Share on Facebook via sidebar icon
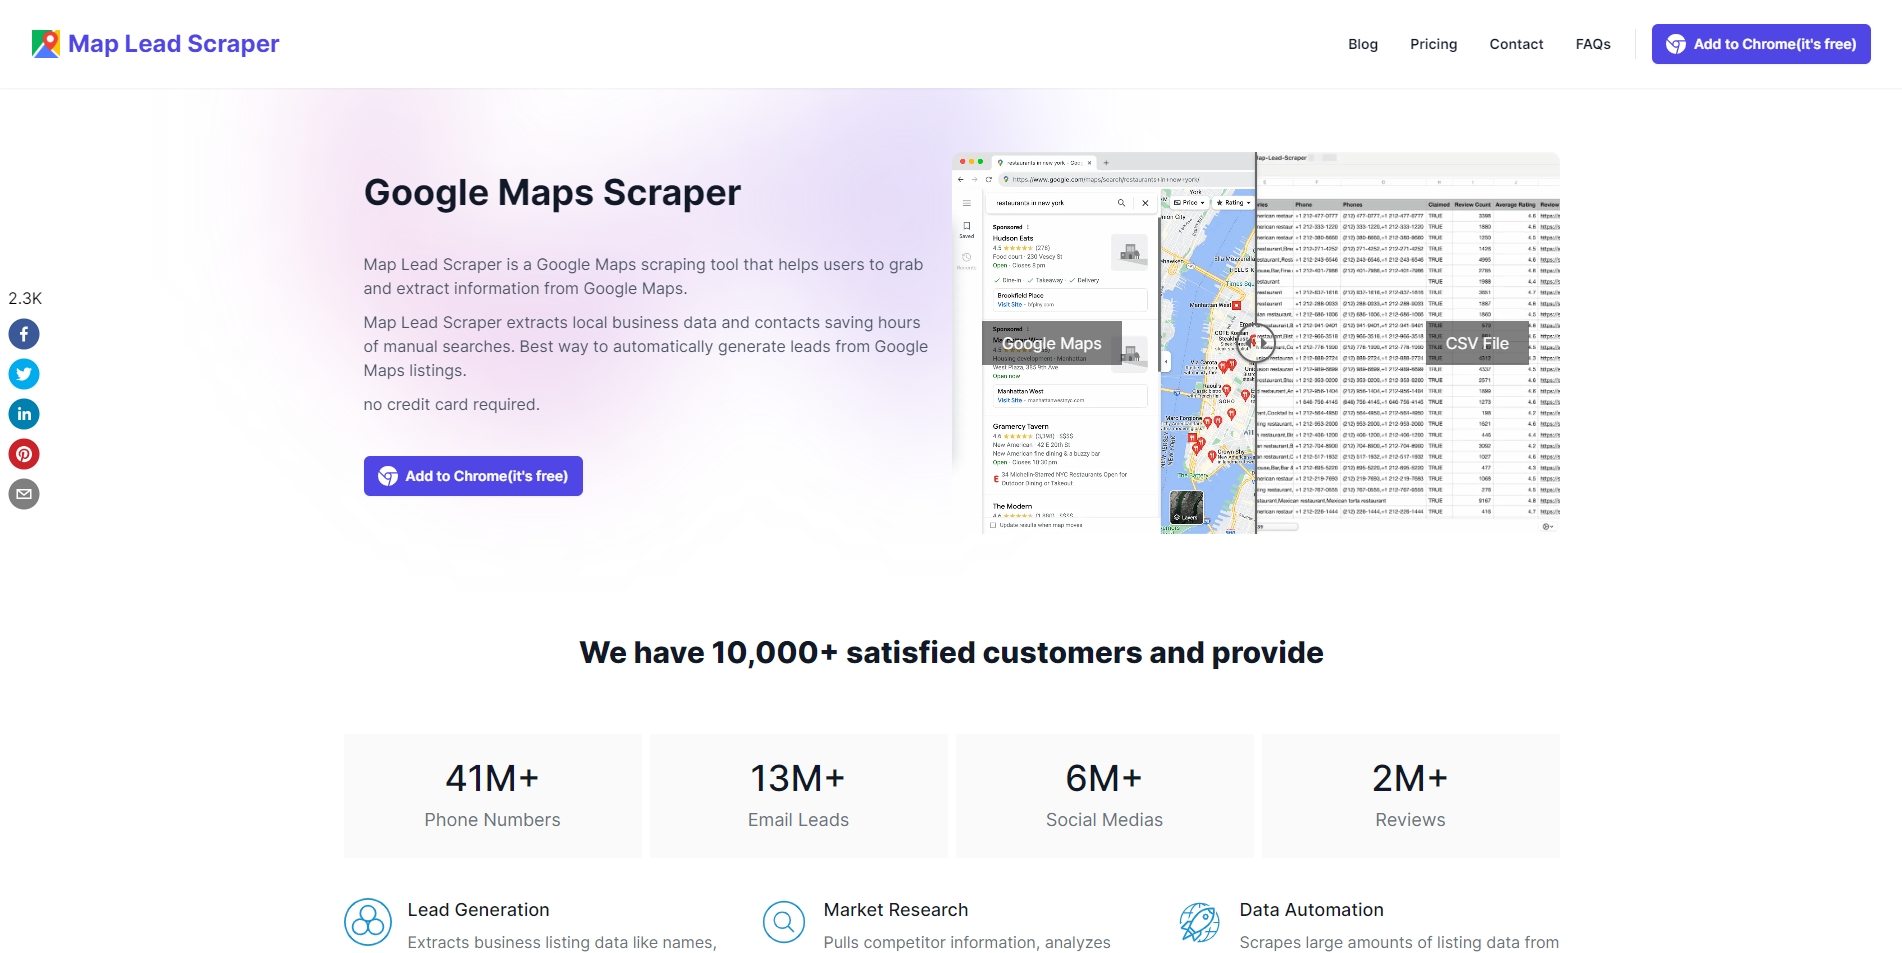Screen dimensions: 1902x953 pyautogui.click(x=24, y=334)
